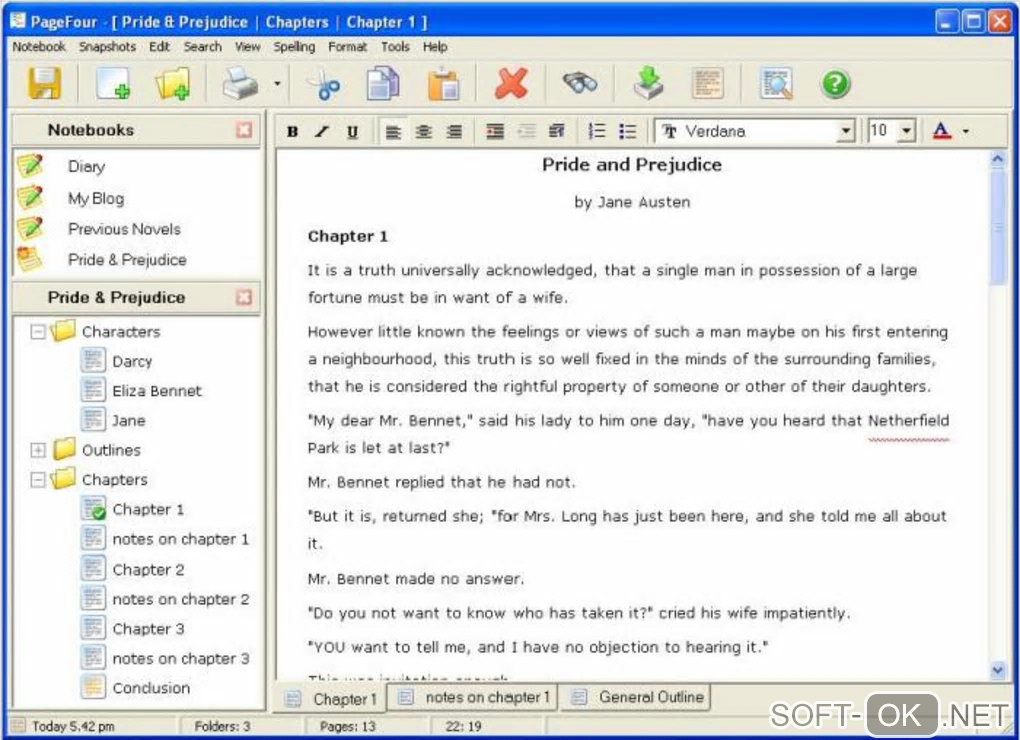
Task: Close the Pride & Prejudice panel
Action: [244, 297]
